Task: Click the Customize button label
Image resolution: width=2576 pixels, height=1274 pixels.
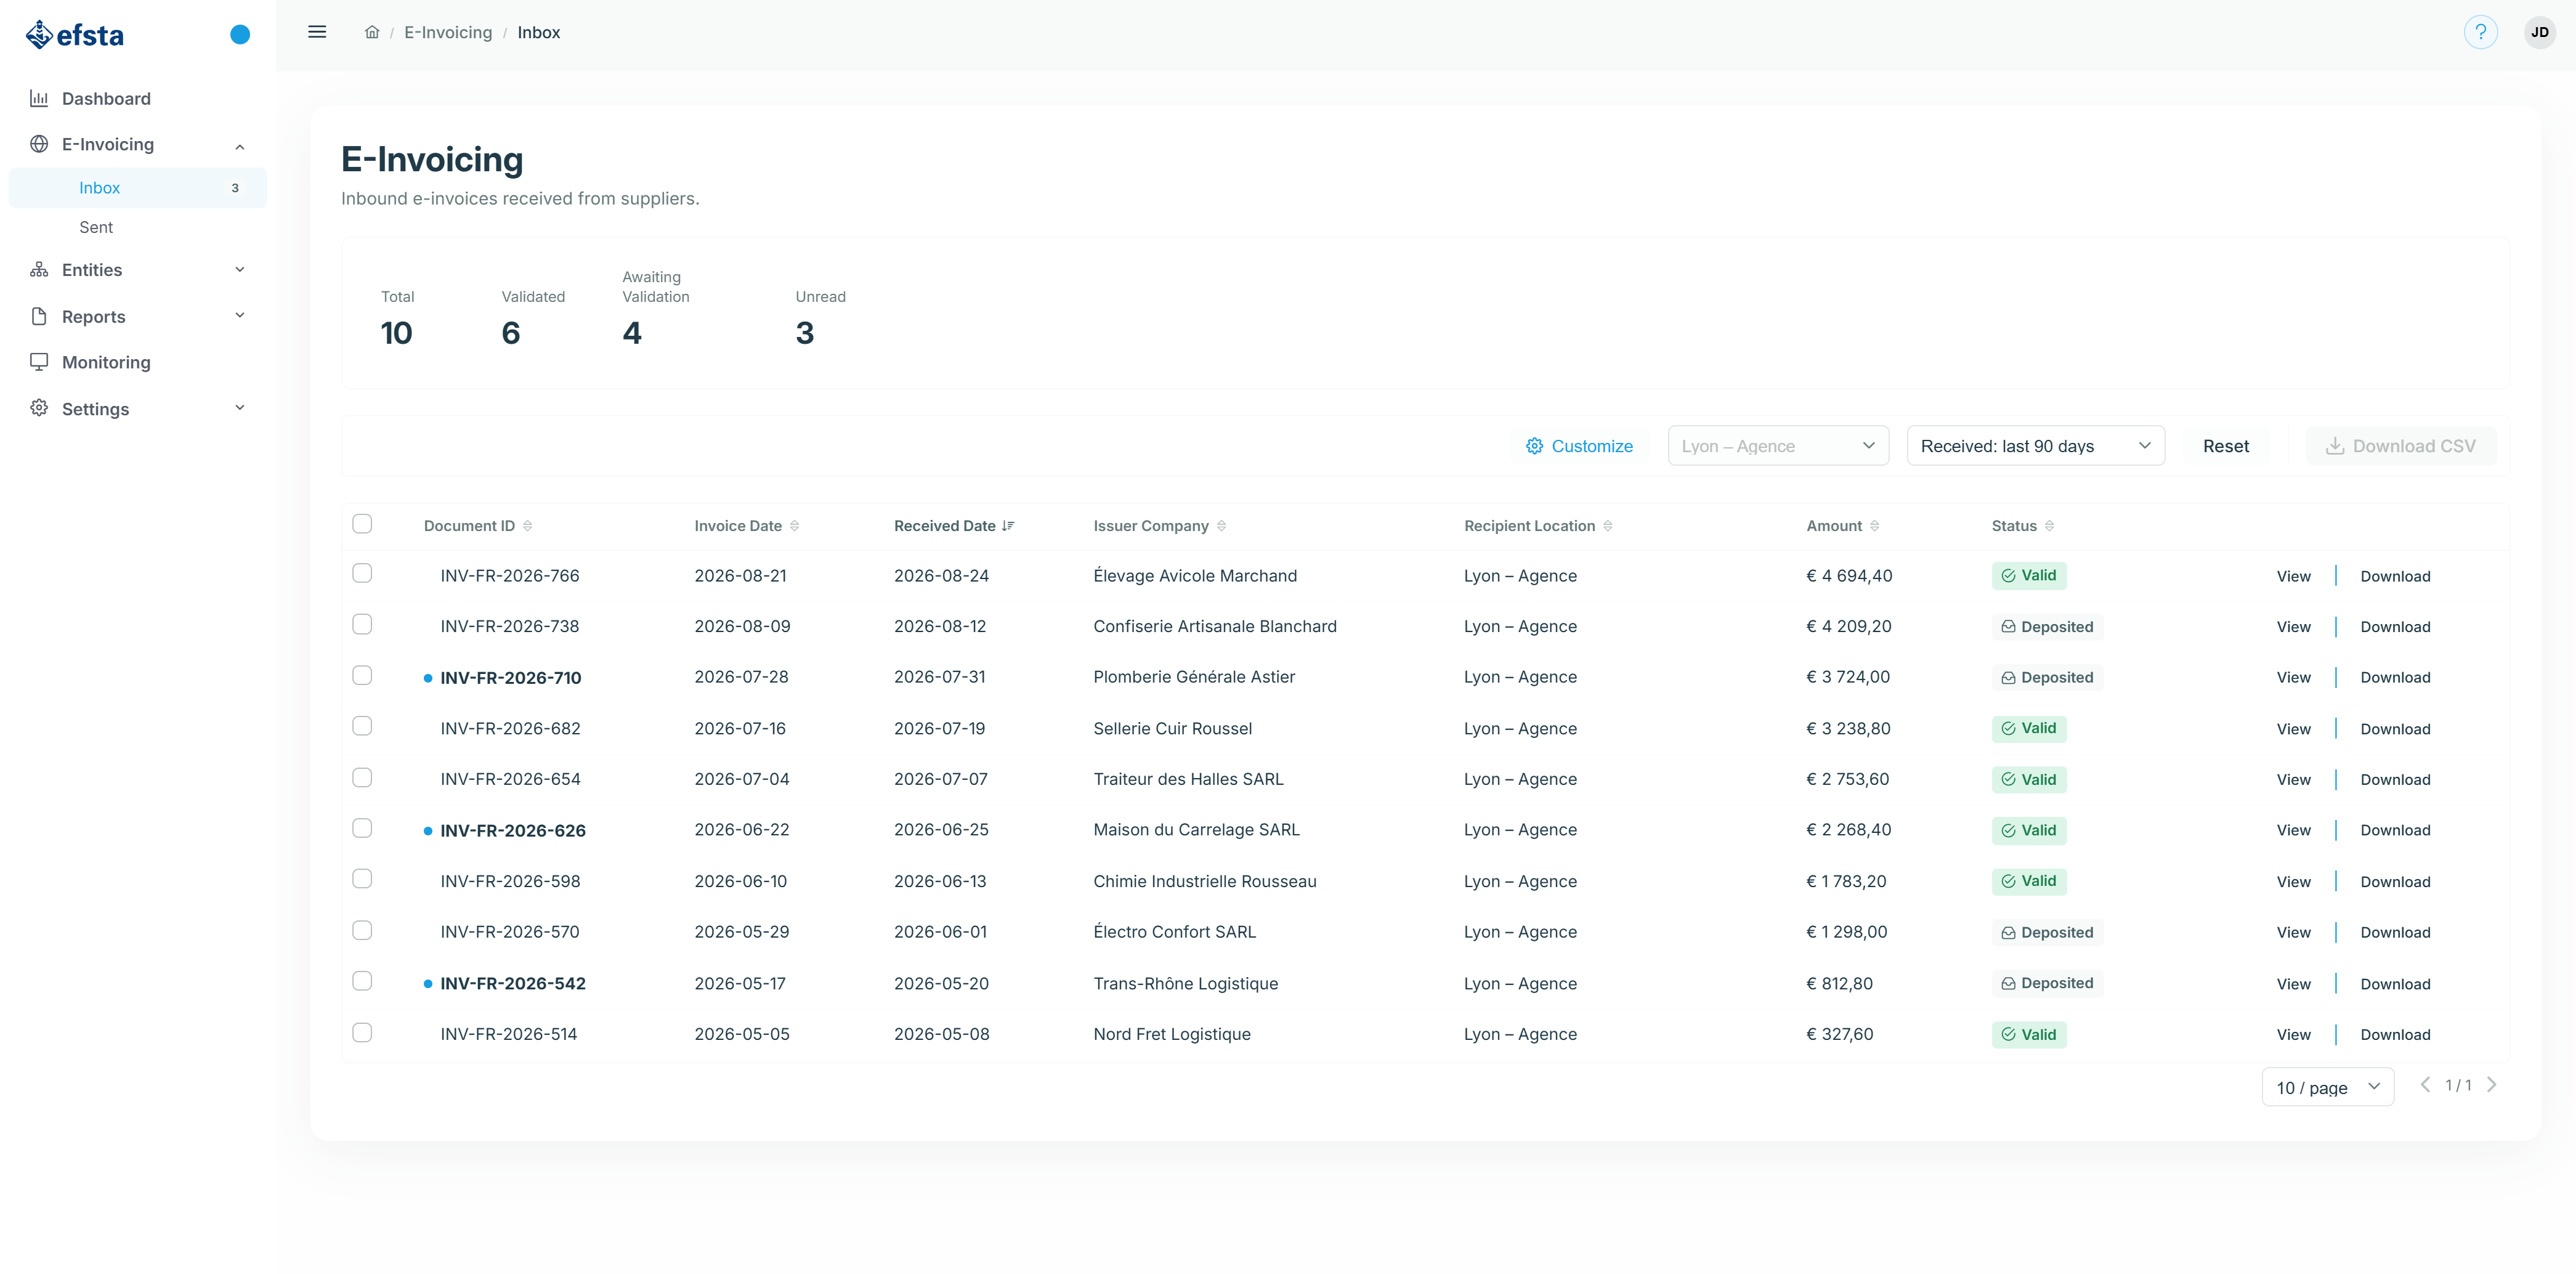Action: (1592, 446)
